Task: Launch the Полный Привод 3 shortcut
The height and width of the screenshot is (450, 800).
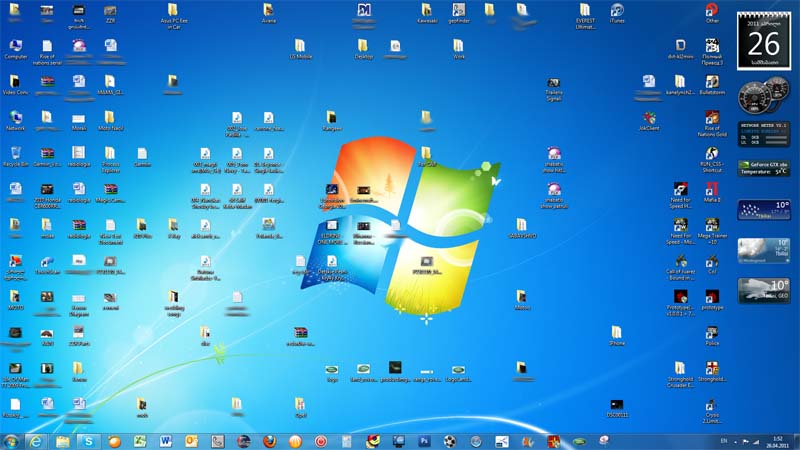Action: 712,53
